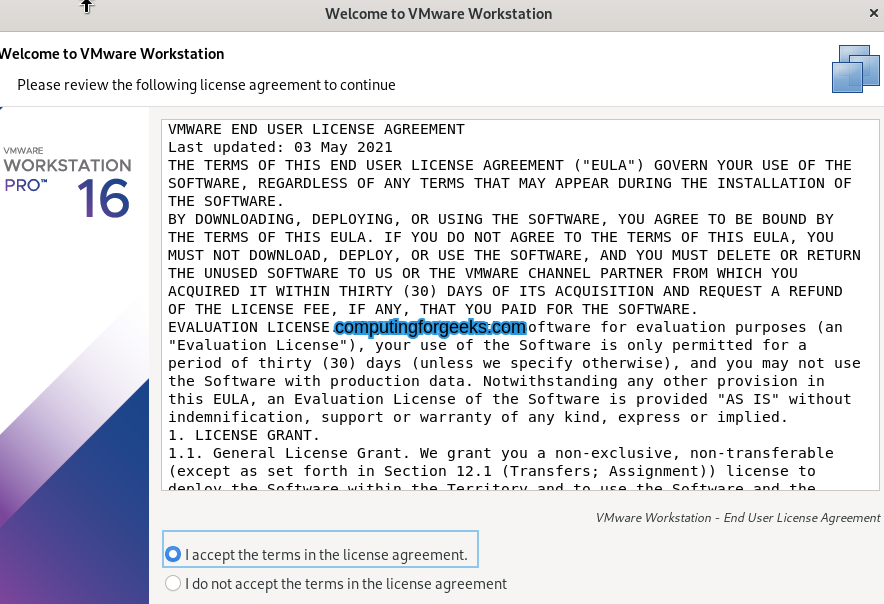Select the do not accept option

[171, 583]
